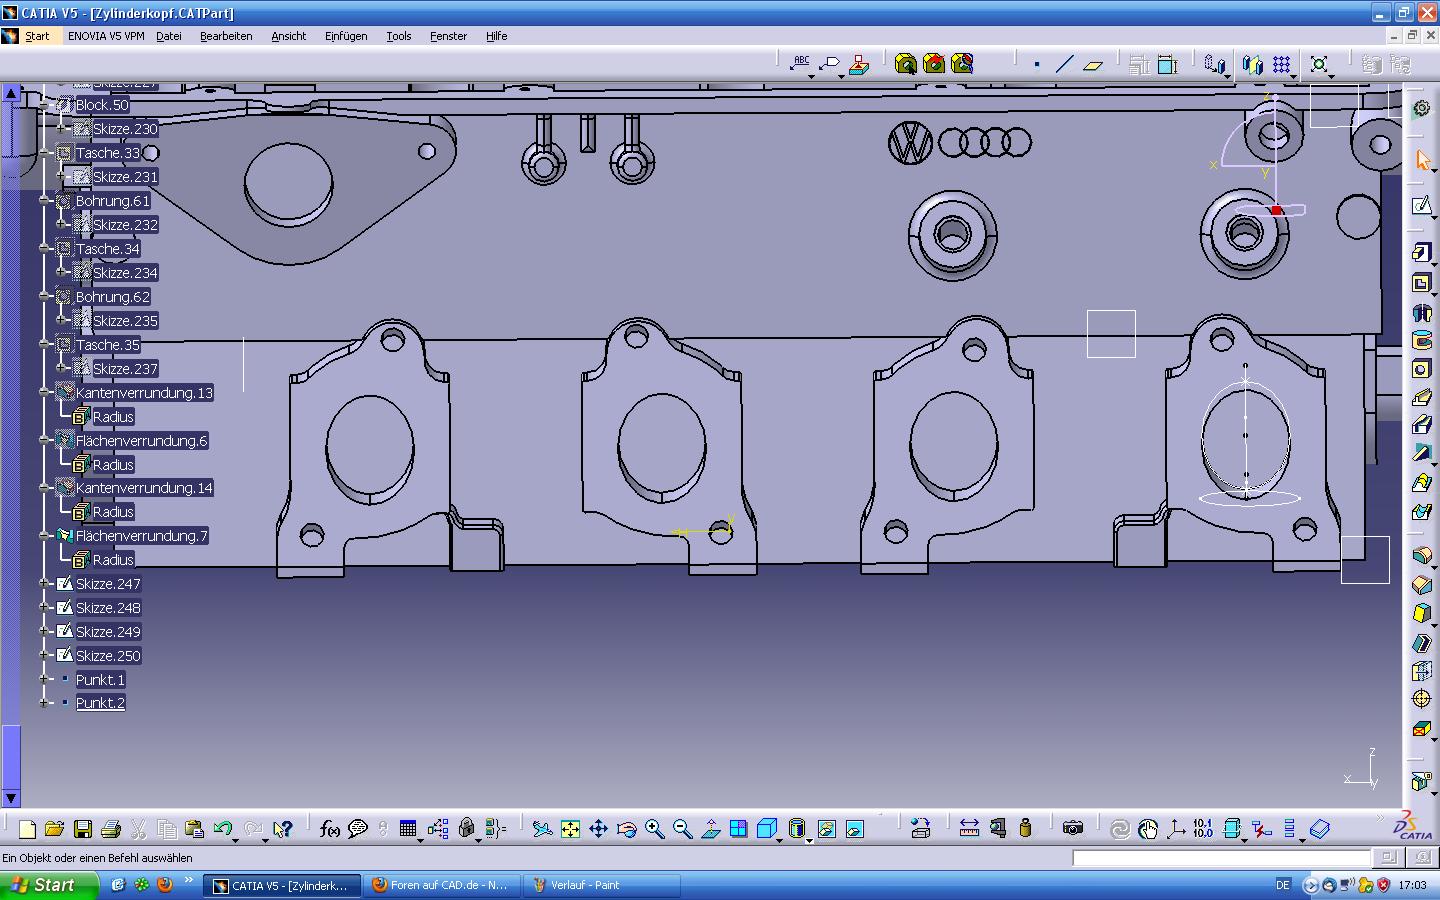Toggle Swap visible space icon
The width and height of the screenshot is (1440, 900).
pyautogui.click(x=854, y=829)
